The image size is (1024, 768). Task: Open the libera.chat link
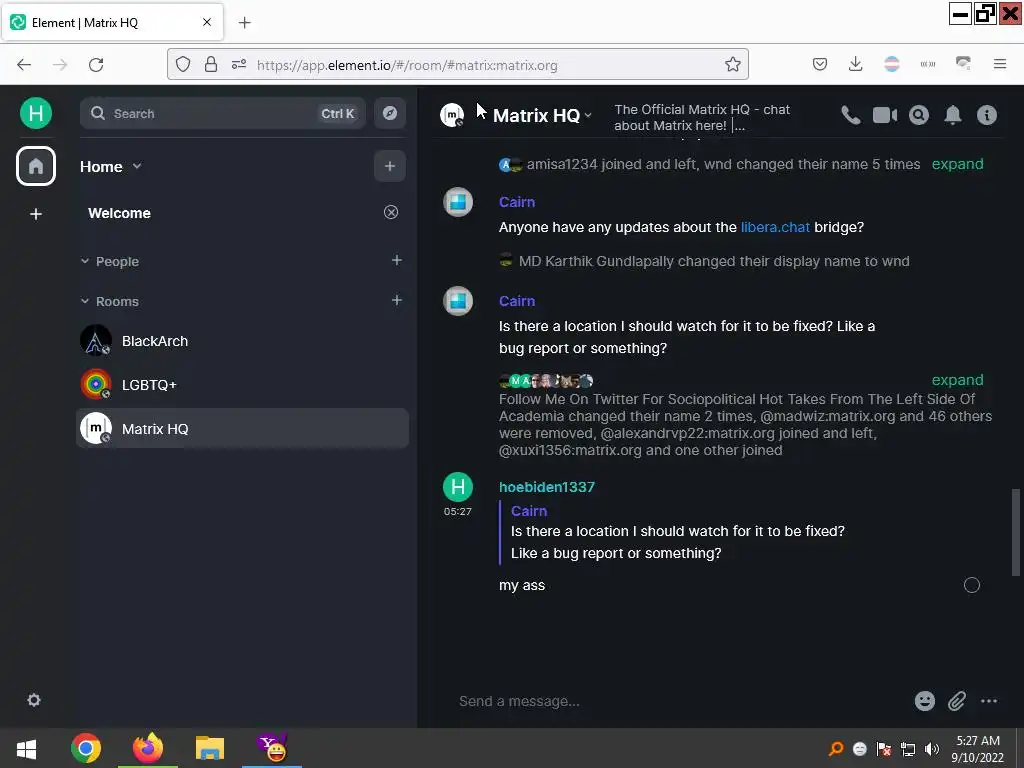775,227
